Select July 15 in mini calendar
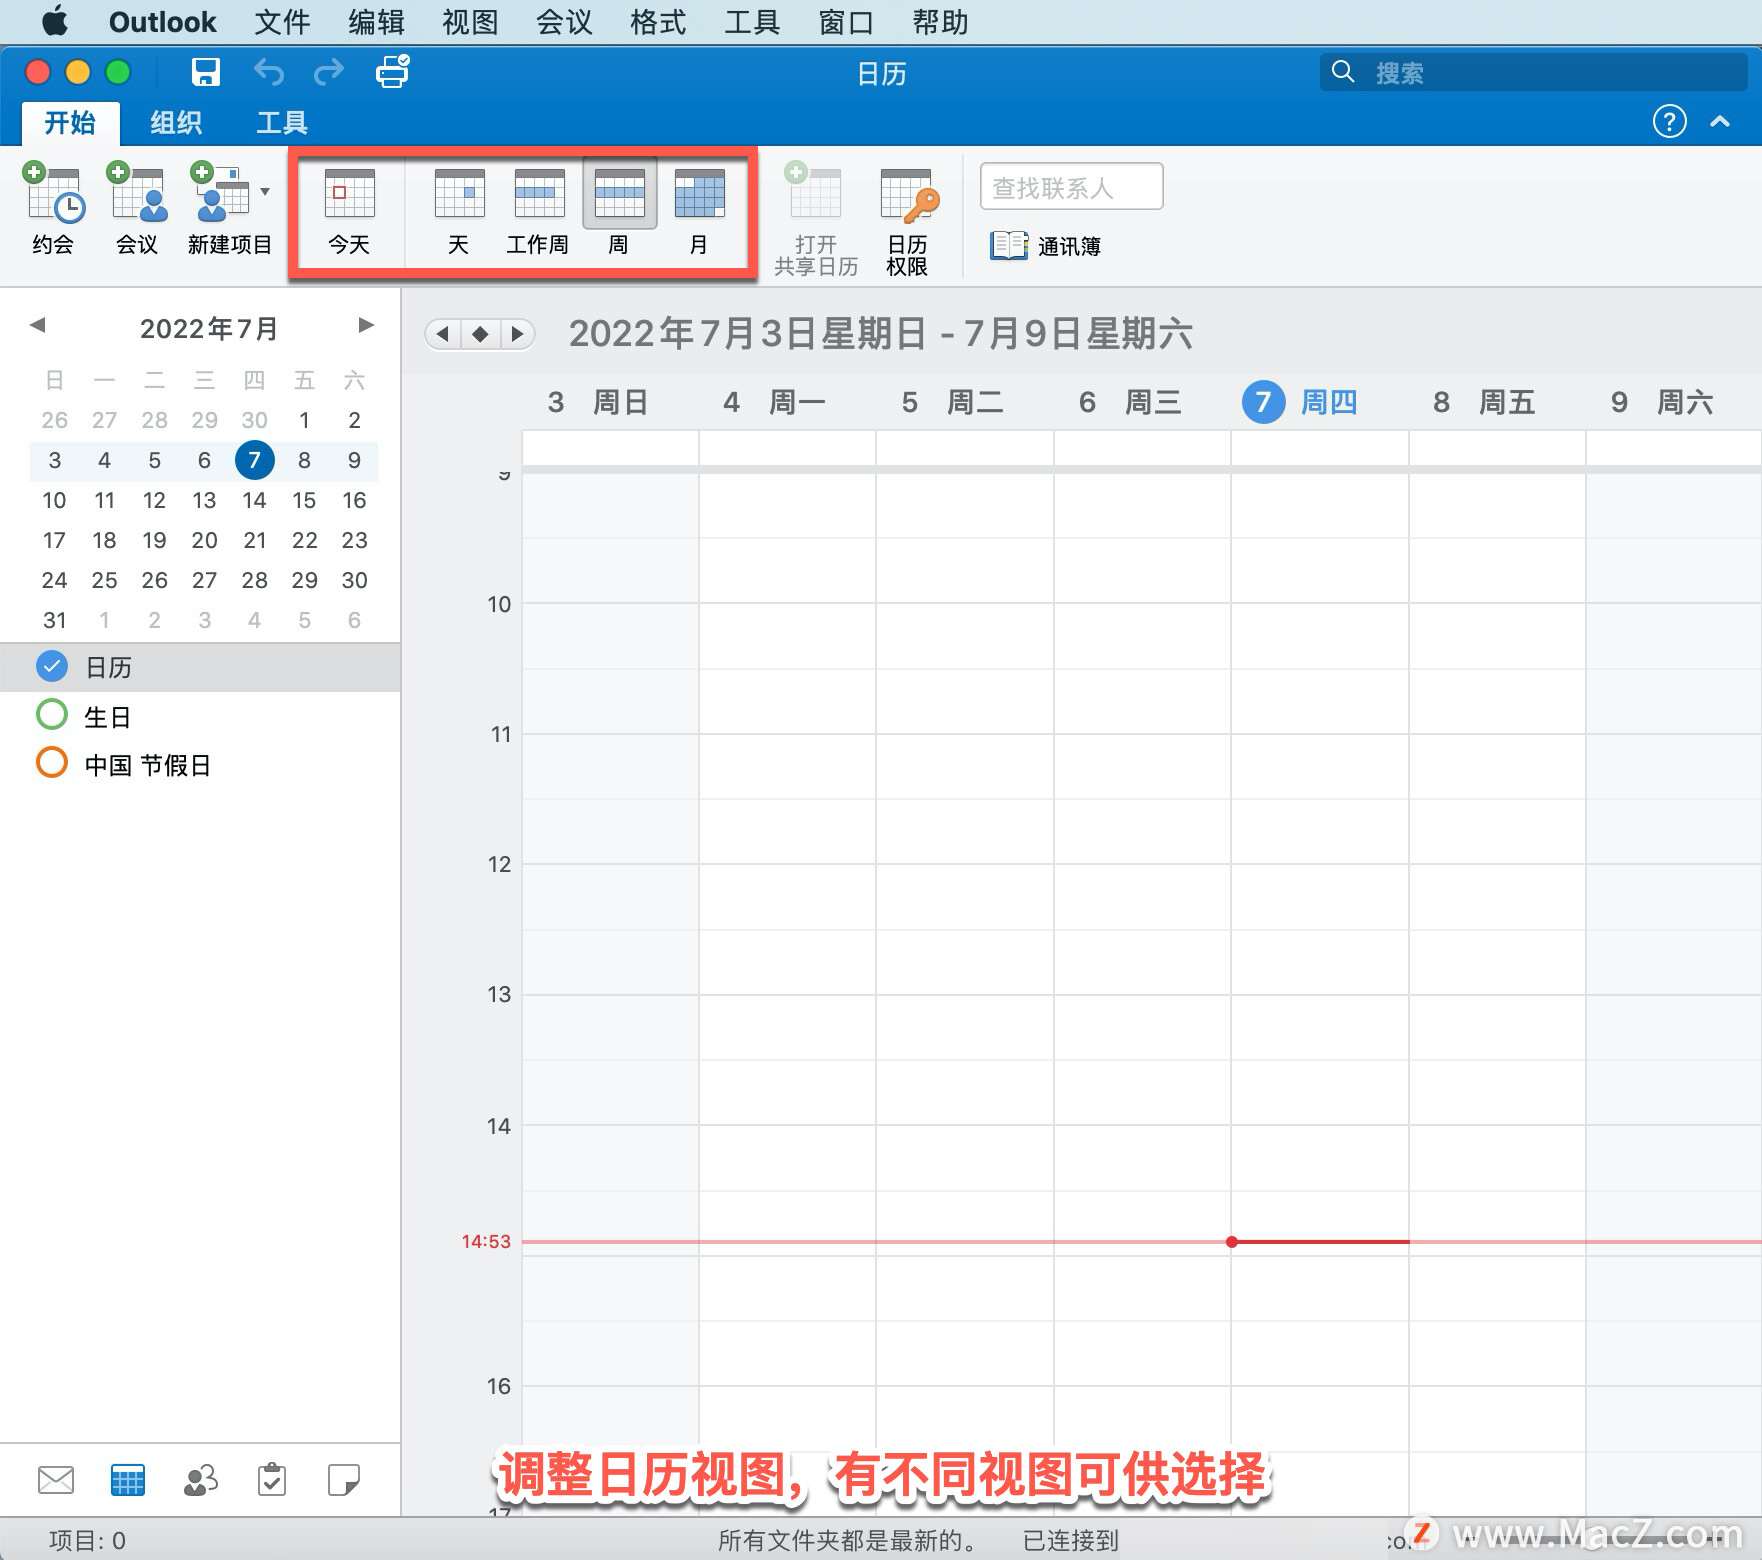1762x1560 pixels. point(304,500)
